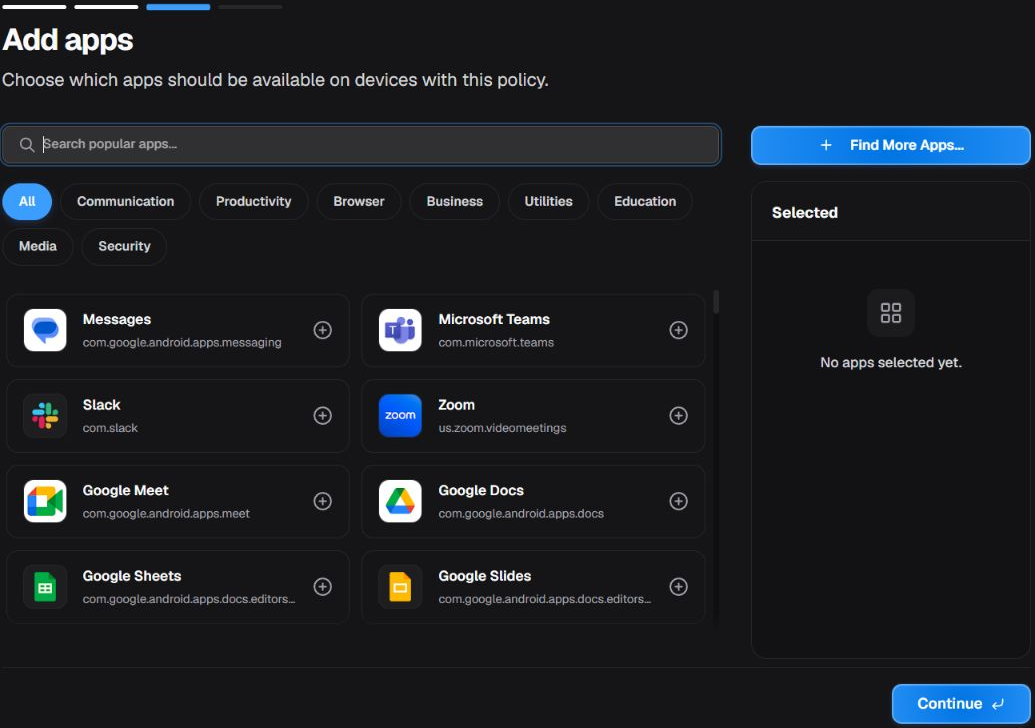Image resolution: width=1035 pixels, height=728 pixels.
Task: Click the Zoom app icon
Action: [400, 416]
